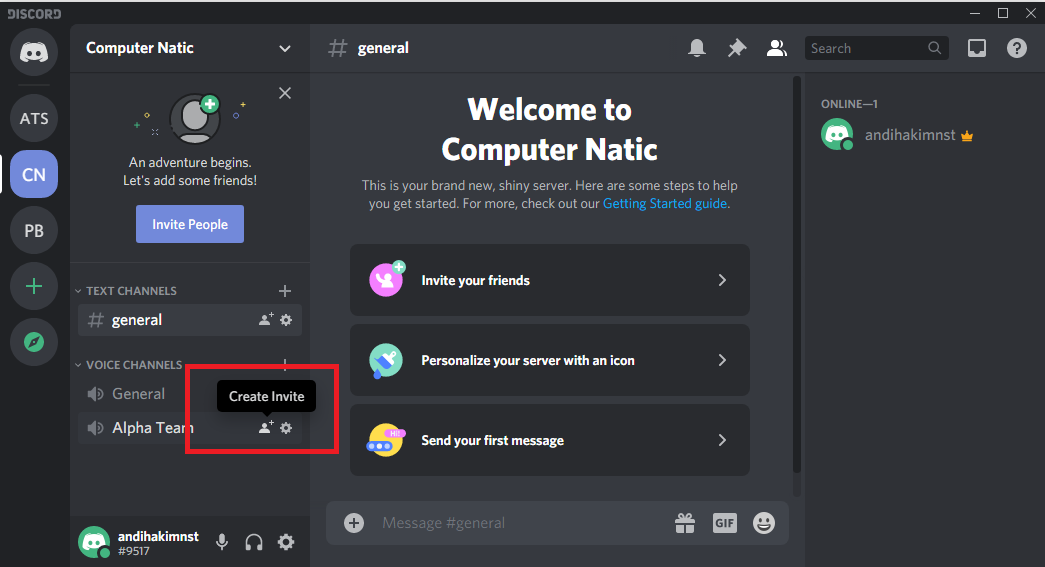Click the search magnifier icon
1045x567 pixels.
pos(934,48)
